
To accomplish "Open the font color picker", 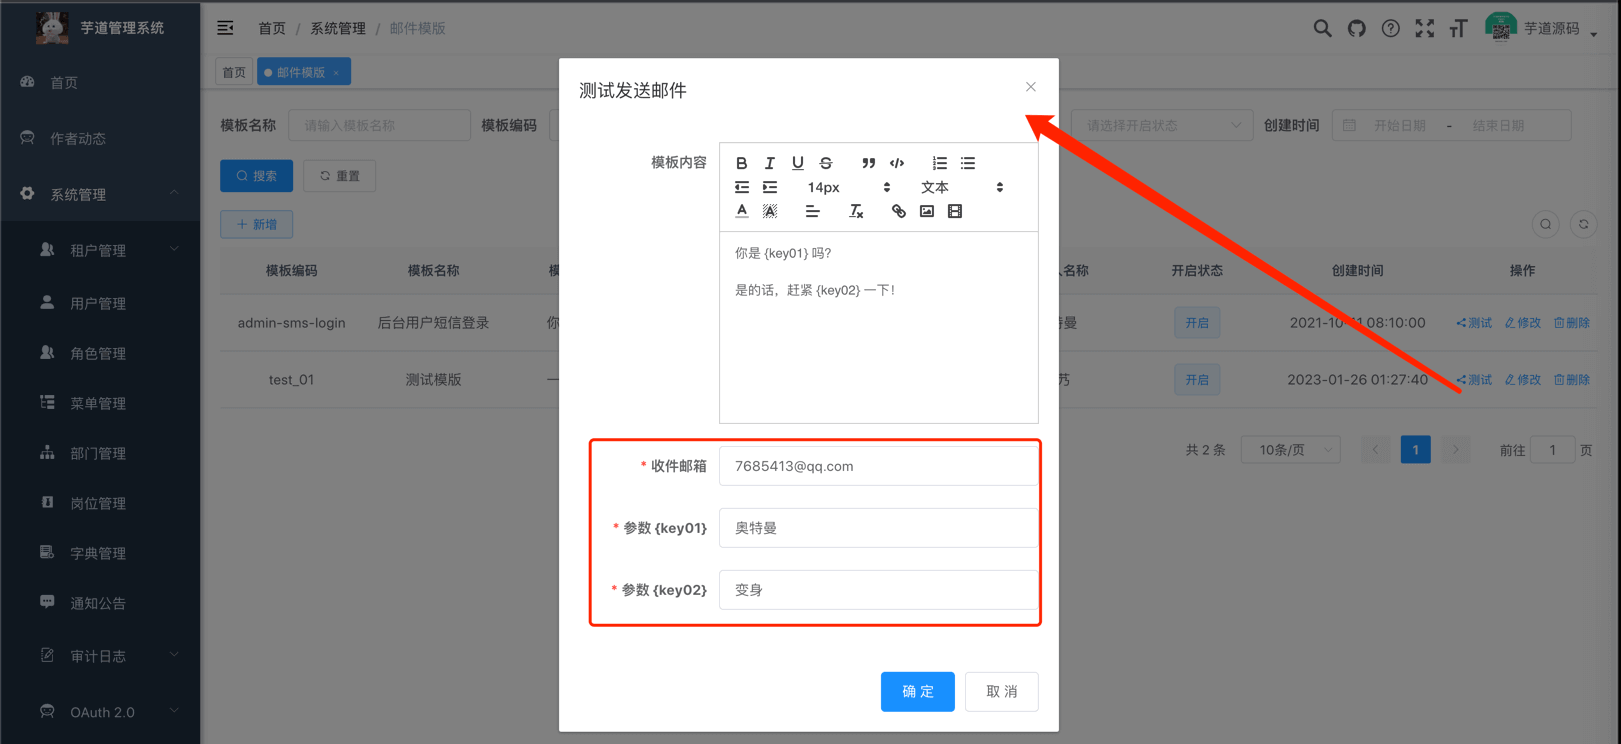I will click(741, 211).
